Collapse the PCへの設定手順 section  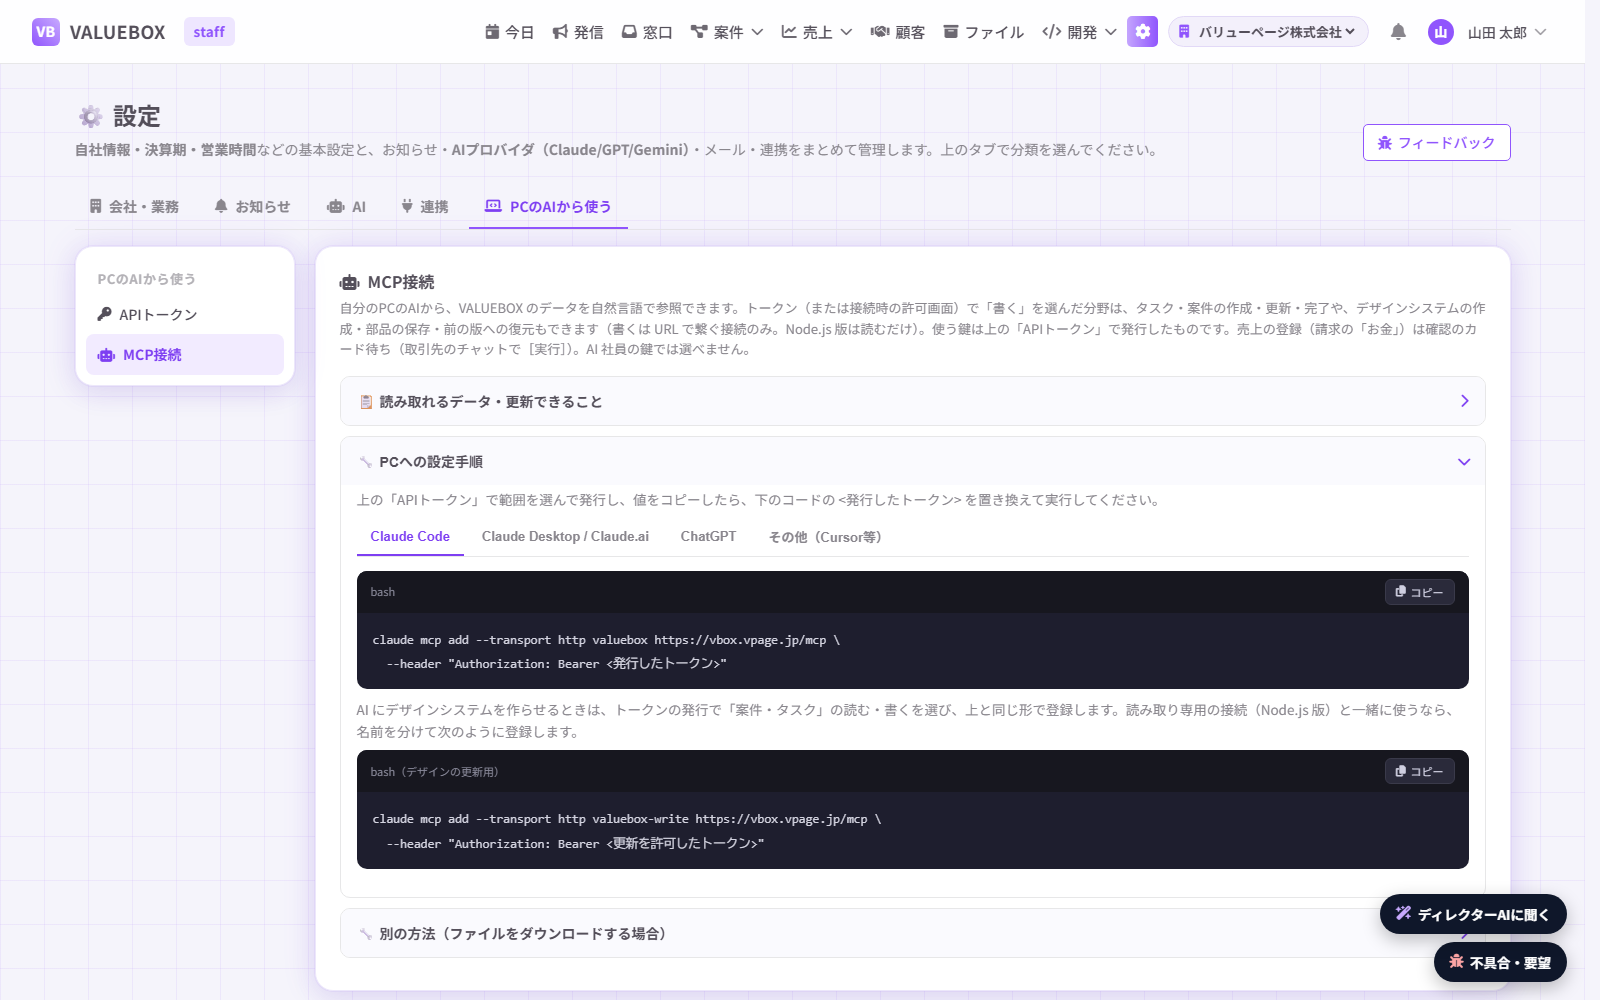[912, 461]
